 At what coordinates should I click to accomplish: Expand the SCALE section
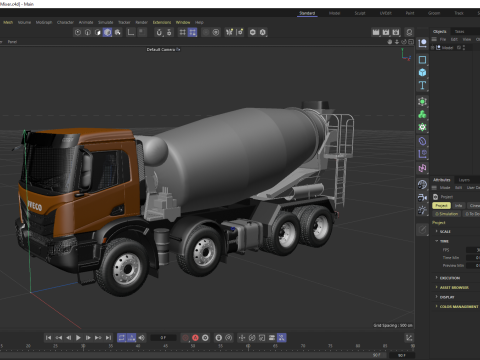coord(437,231)
